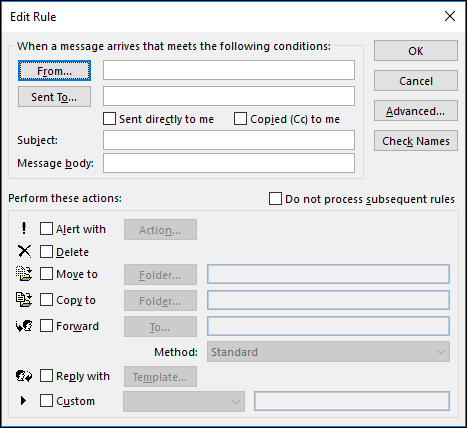Click the From... button

[54, 71]
